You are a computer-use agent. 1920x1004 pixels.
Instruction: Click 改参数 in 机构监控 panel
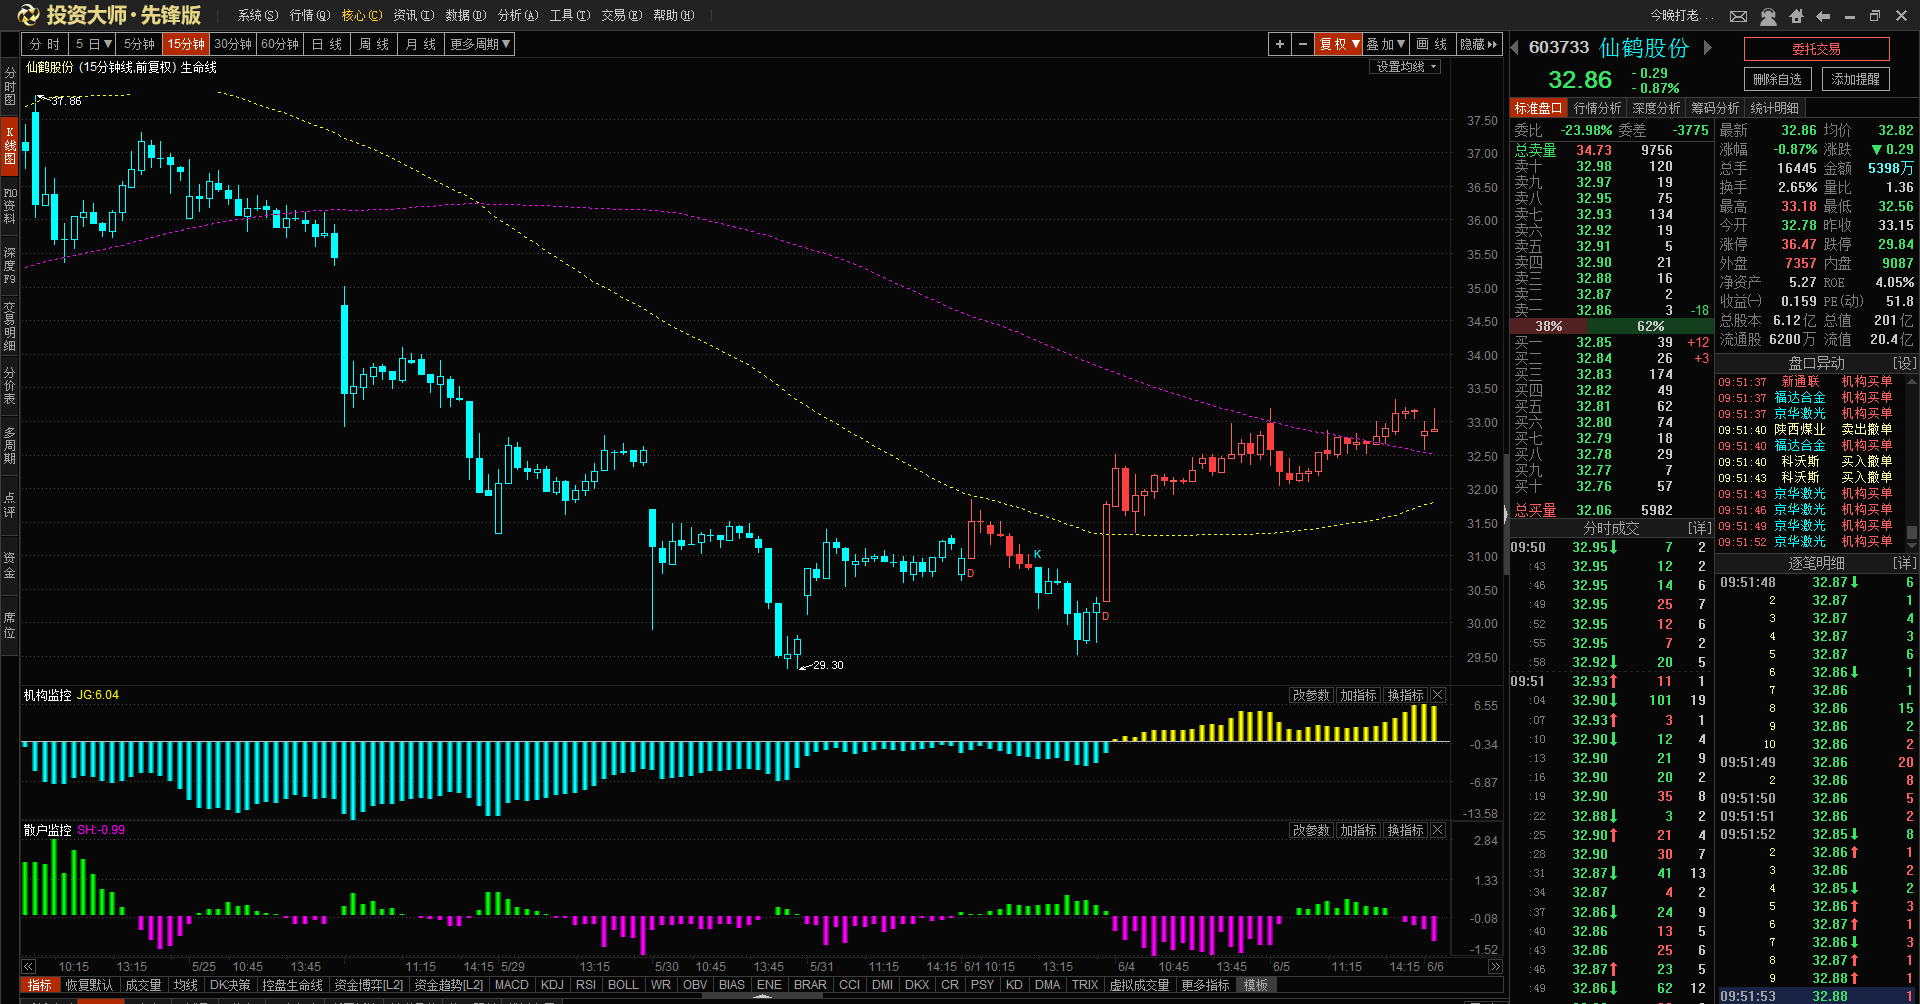tap(1311, 695)
